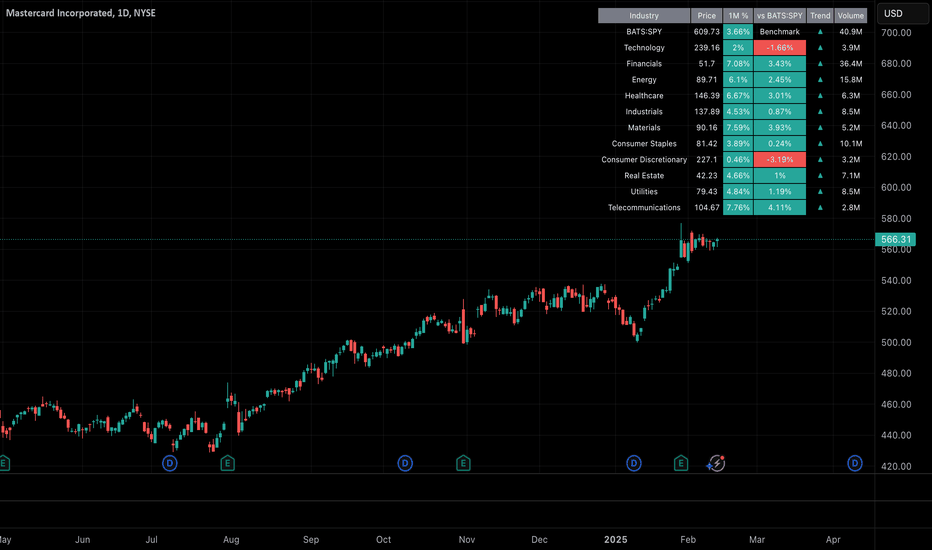Click the 1M % column header
The height and width of the screenshot is (550, 932).
(738, 16)
